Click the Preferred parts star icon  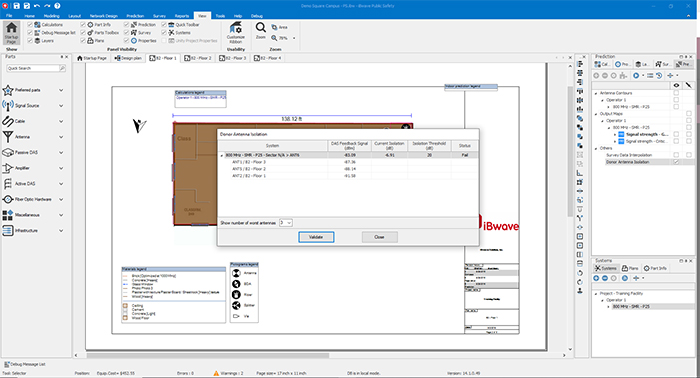(8, 90)
